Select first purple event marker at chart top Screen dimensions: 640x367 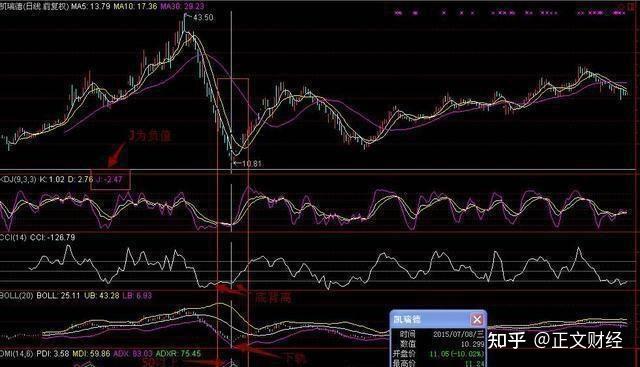pos(398,13)
